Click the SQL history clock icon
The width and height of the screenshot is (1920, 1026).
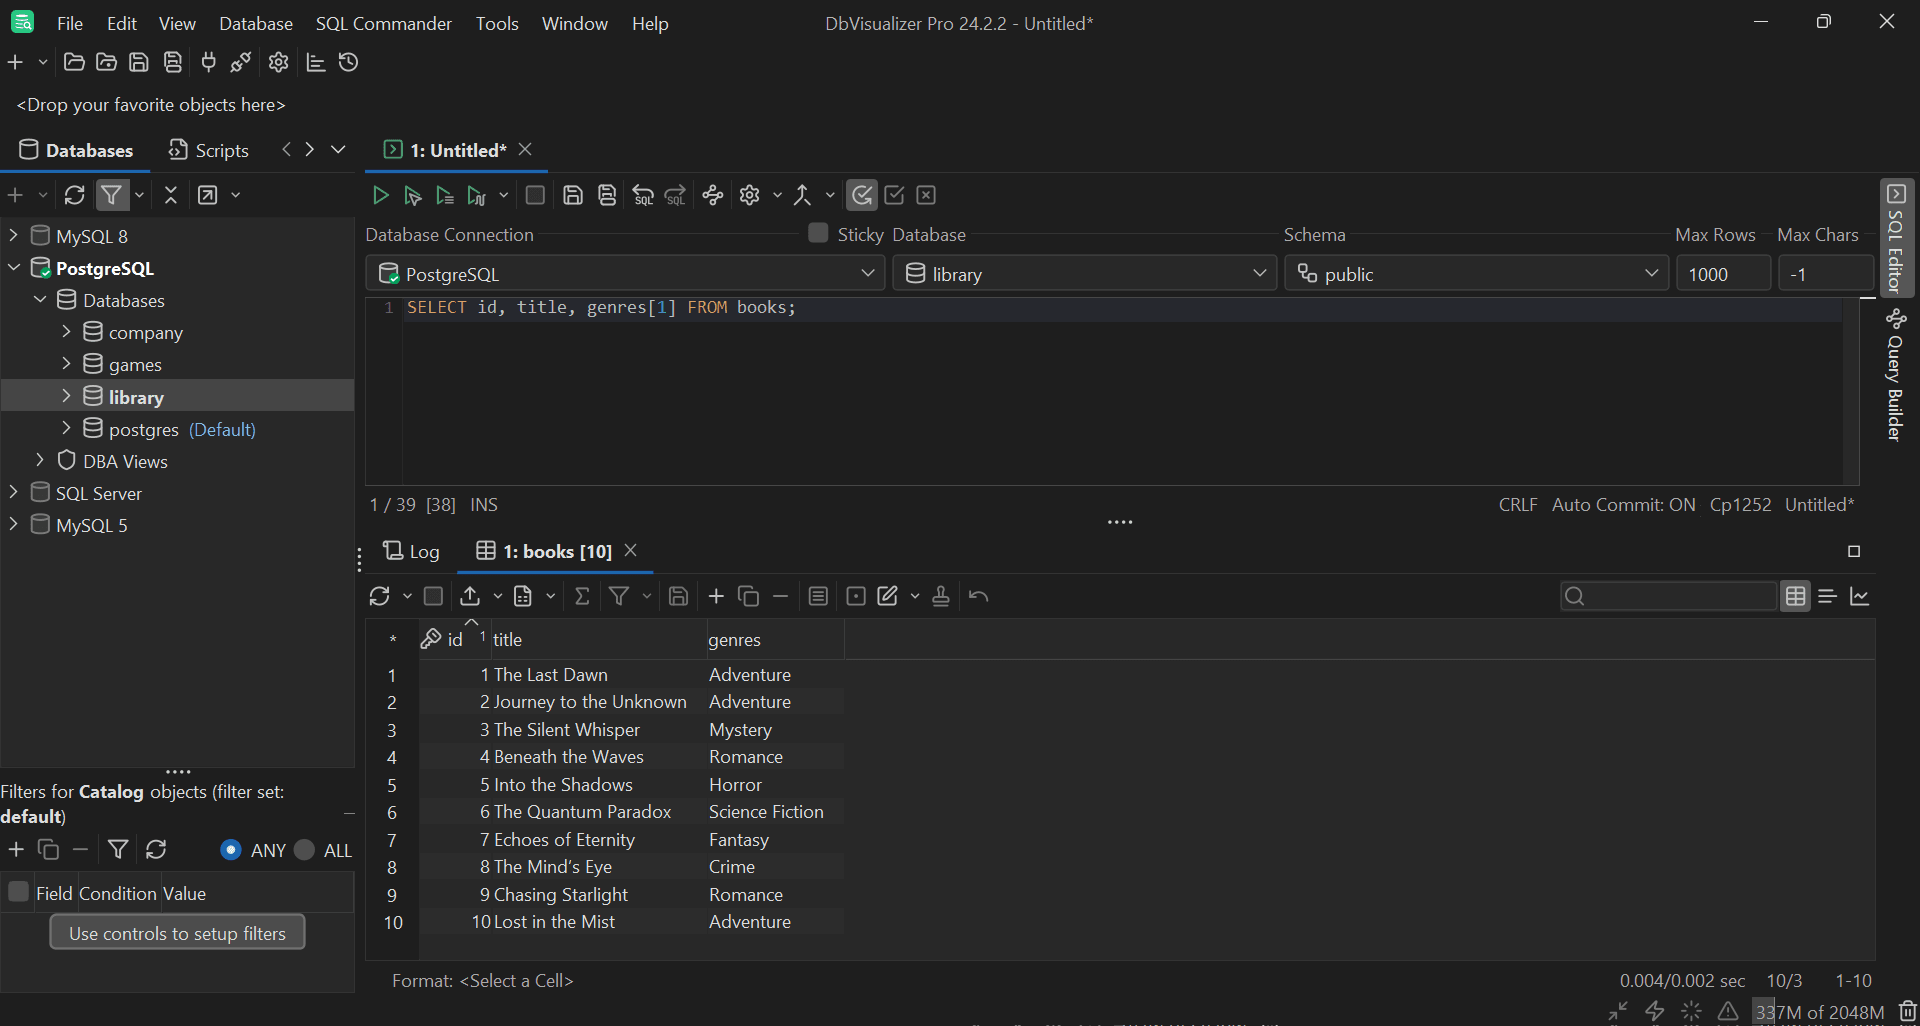click(x=348, y=63)
